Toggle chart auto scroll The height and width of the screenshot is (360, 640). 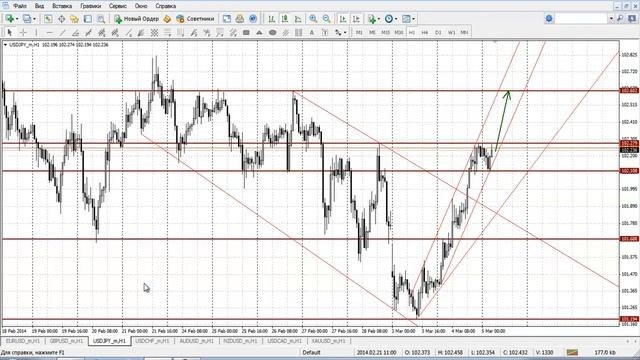click(343, 19)
